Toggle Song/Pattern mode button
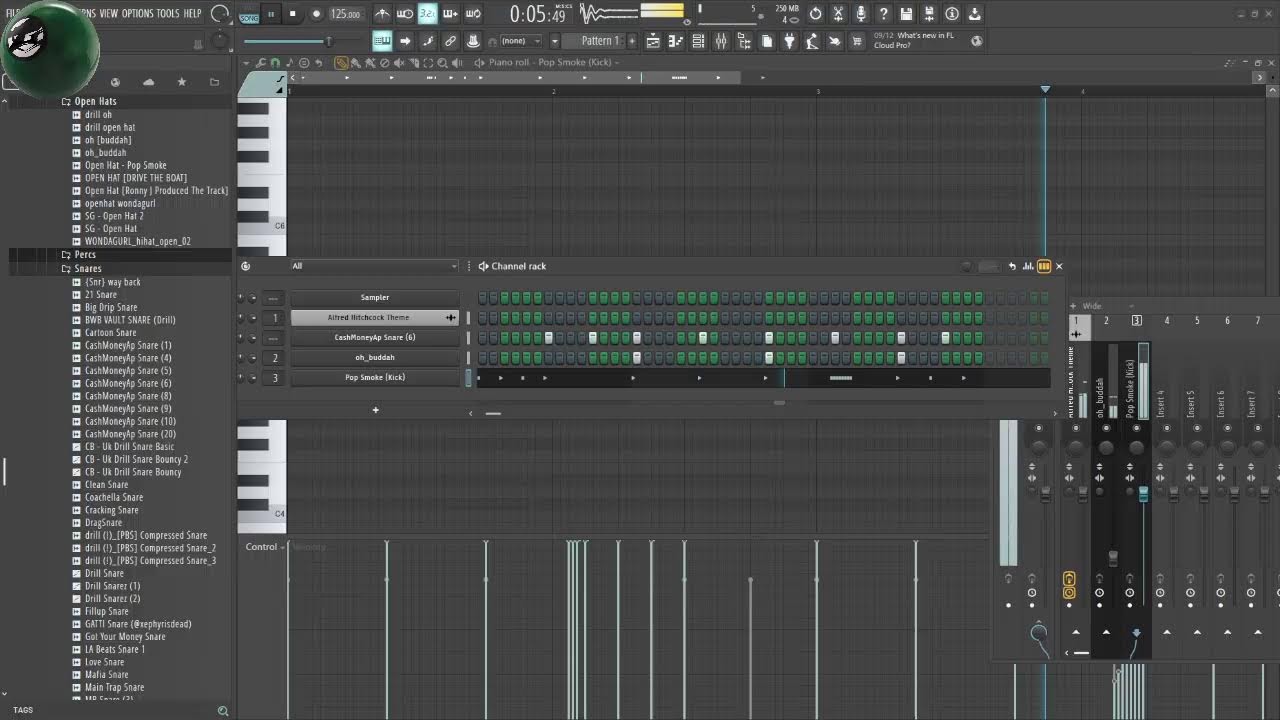 tap(249, 14)
